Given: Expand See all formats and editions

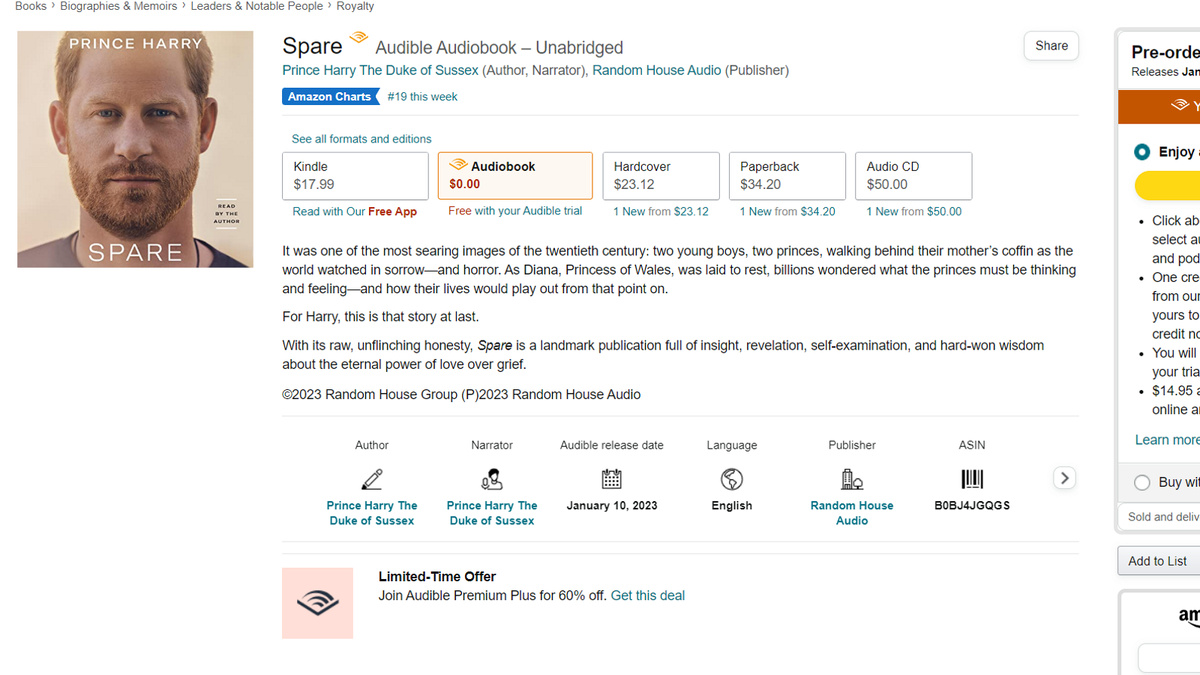Looking at the screenshot, I should click(x=361, y=139).
